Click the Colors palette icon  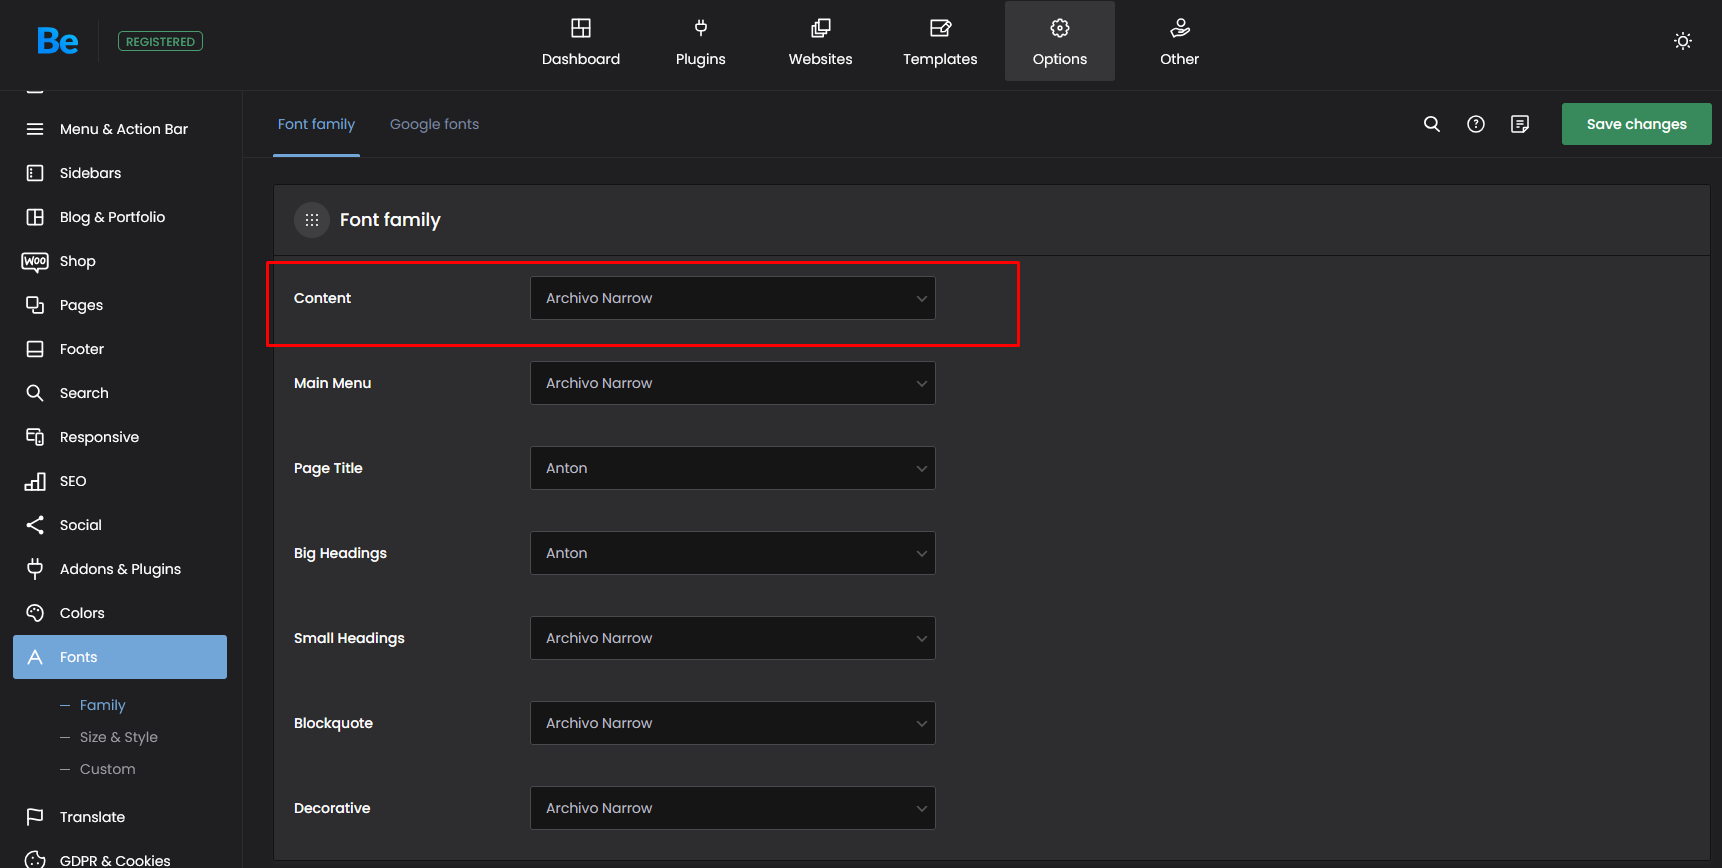coord(35,613)
